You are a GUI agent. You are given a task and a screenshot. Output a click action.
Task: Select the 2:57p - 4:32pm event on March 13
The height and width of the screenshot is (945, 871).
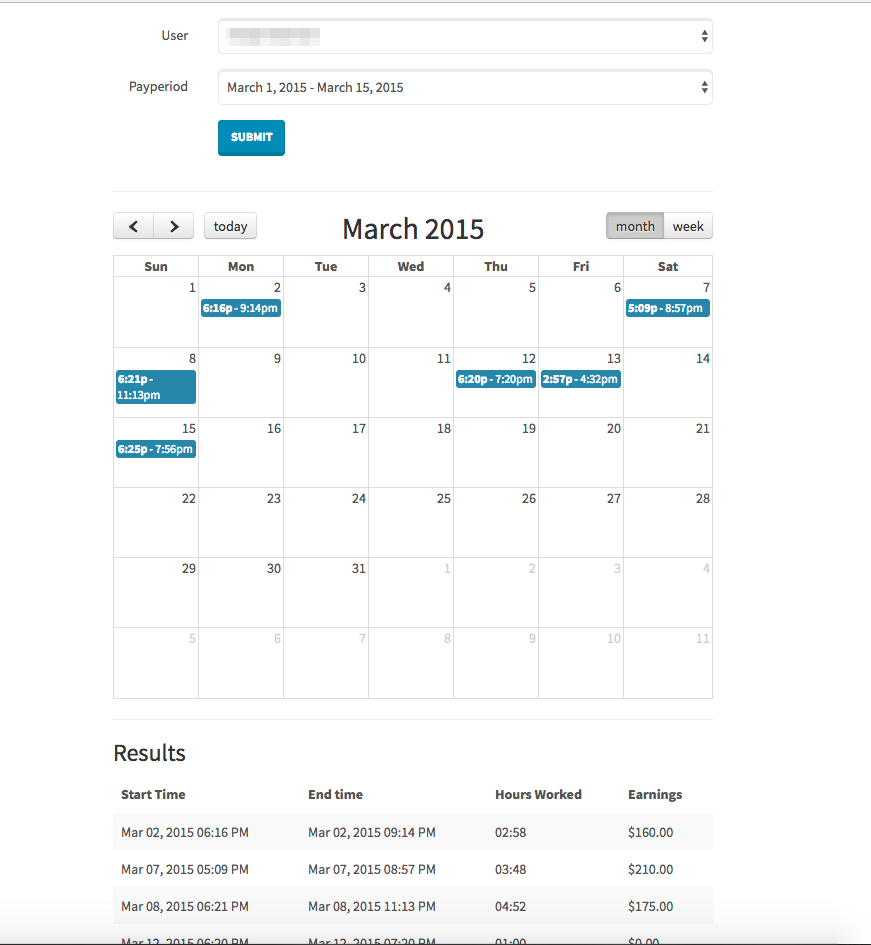click(x=580, y=380)
